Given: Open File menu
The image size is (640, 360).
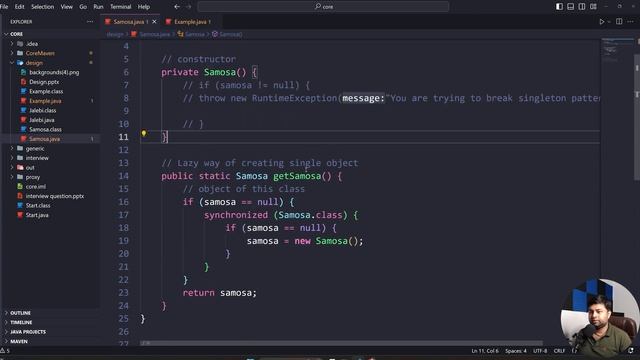Looking at the screenshot, I should (x=4, y=7).
